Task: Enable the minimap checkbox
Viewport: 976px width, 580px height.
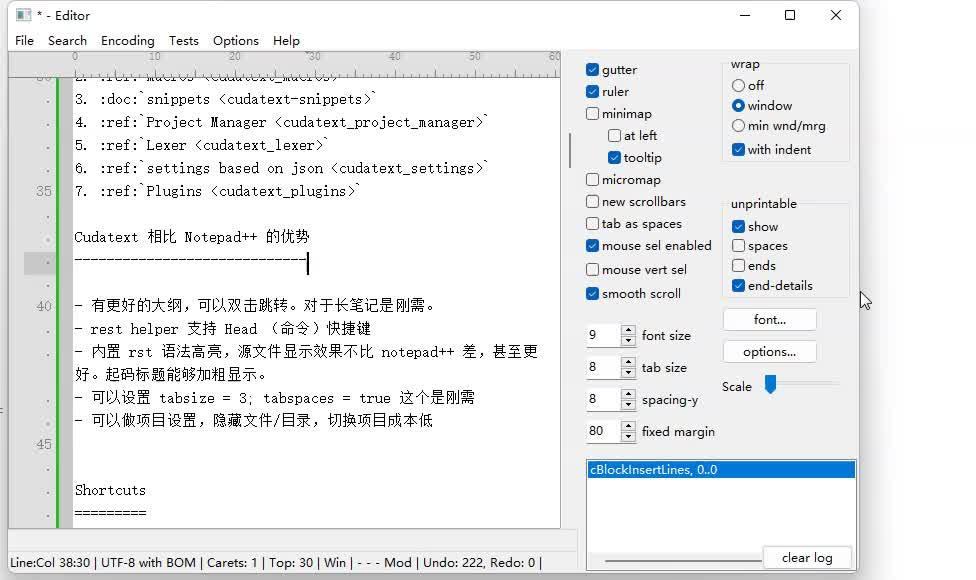Action: (593, 113)
